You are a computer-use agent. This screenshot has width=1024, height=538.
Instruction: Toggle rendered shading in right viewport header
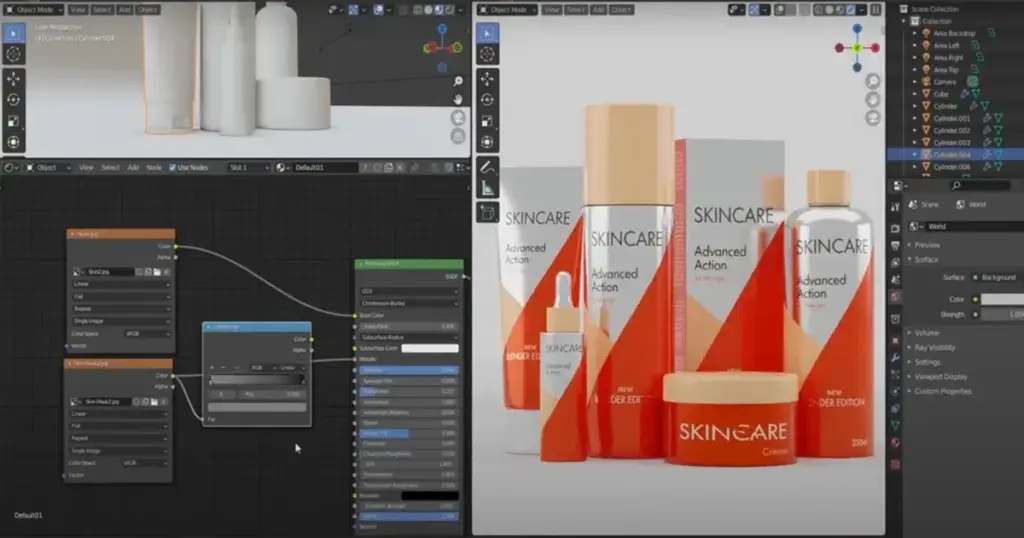(x=851, y=10)
